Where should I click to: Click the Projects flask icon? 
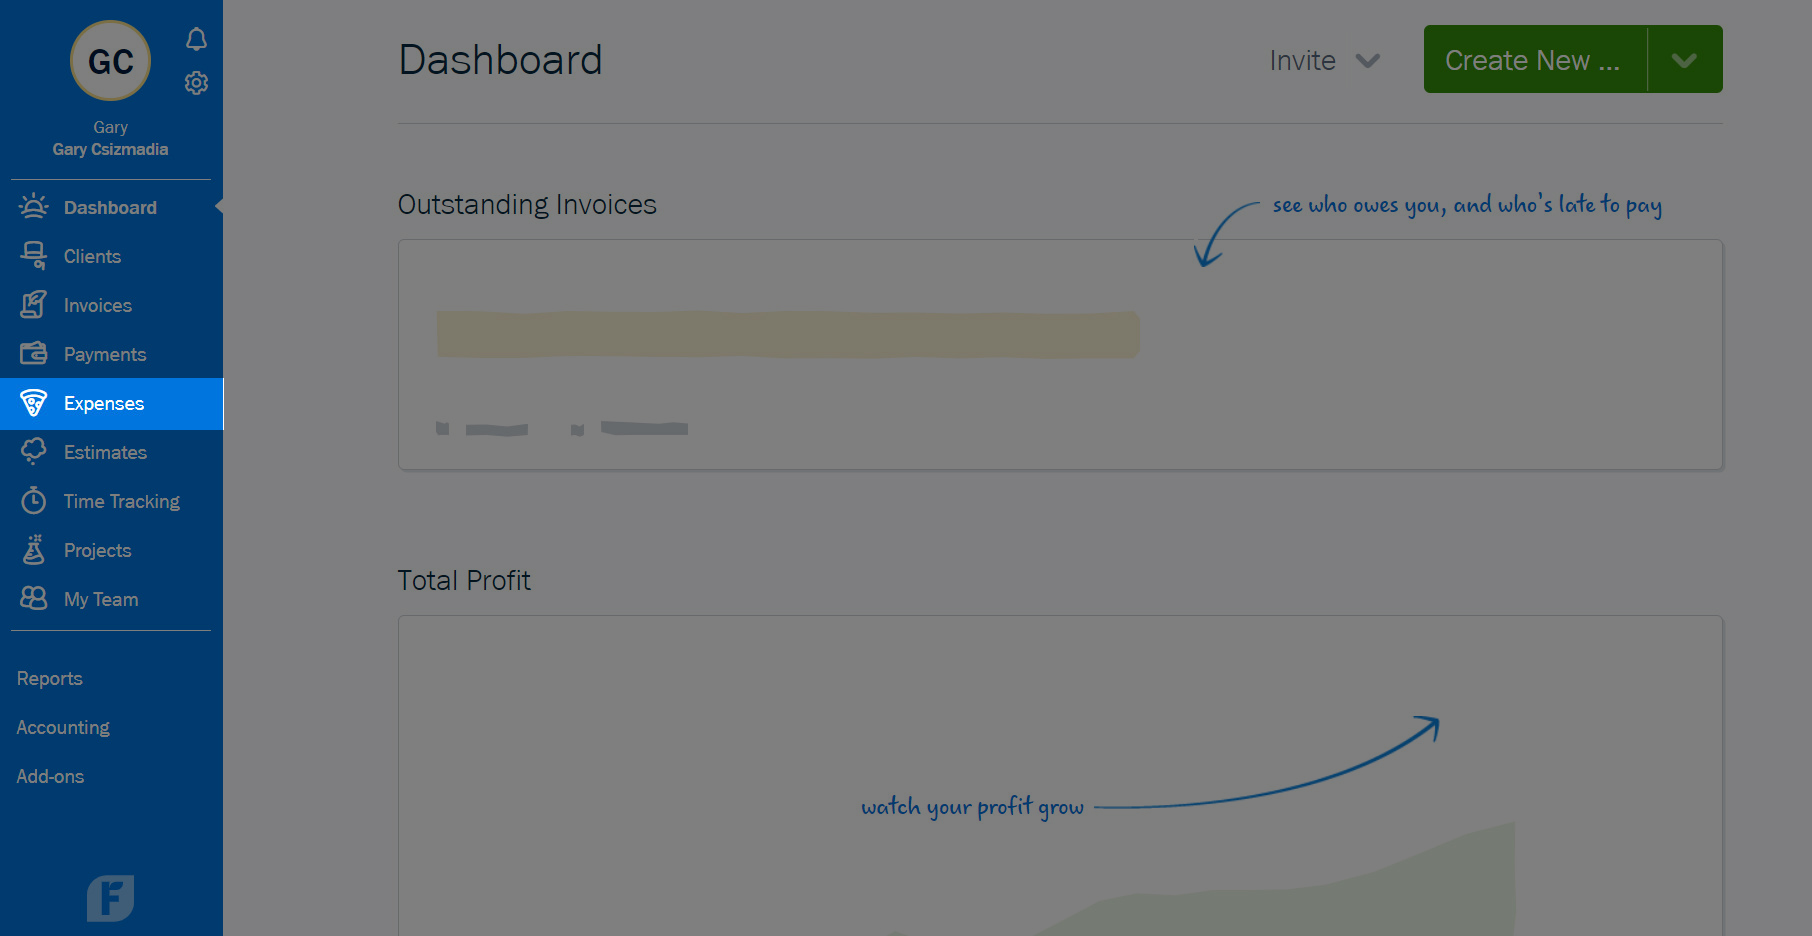(x=34, y=549)
